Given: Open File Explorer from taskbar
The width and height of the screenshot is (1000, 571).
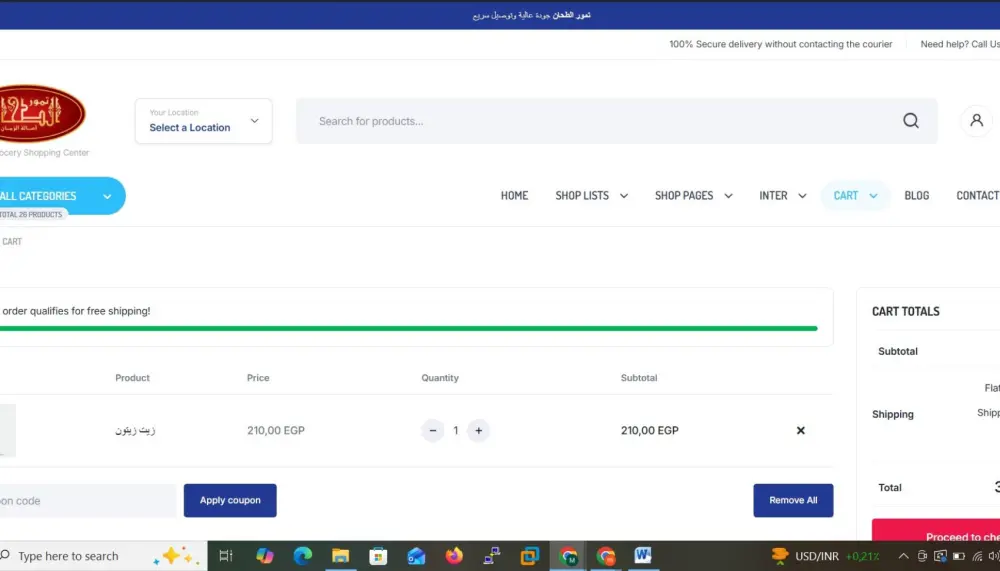Looking at the screenshot, I should point(341,556).
